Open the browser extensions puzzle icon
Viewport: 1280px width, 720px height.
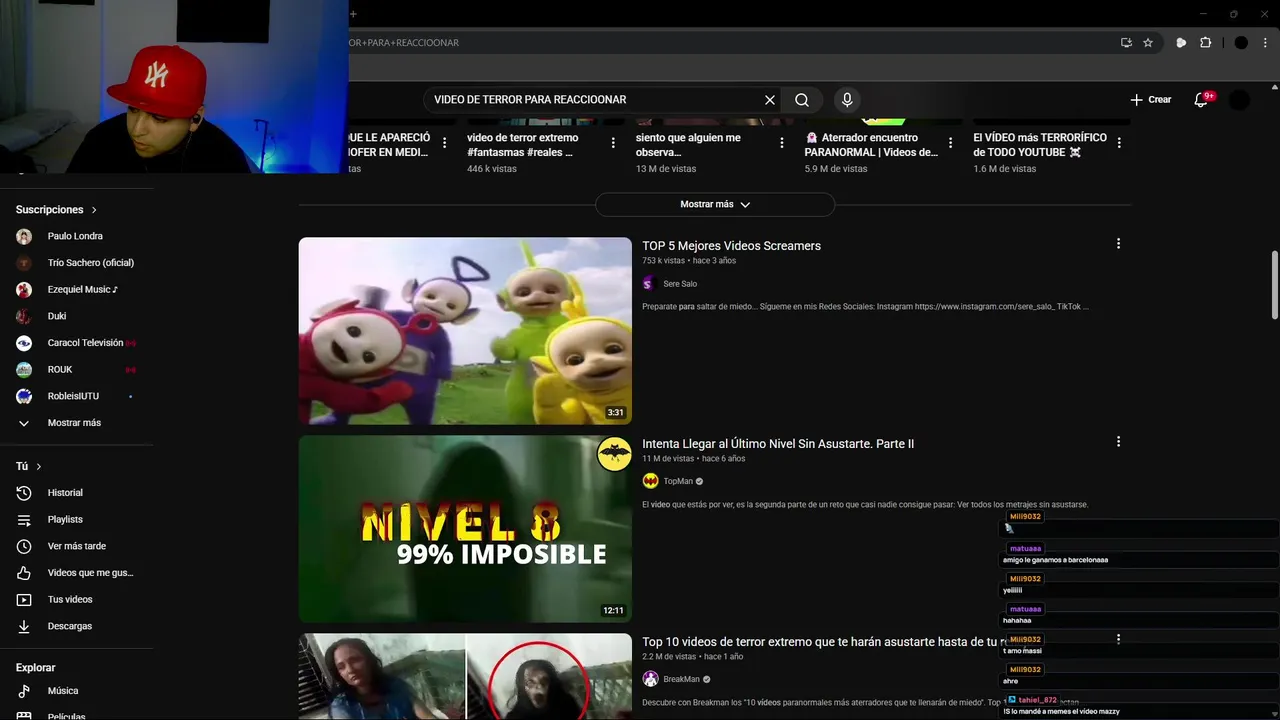click(x=1205, y=43)
